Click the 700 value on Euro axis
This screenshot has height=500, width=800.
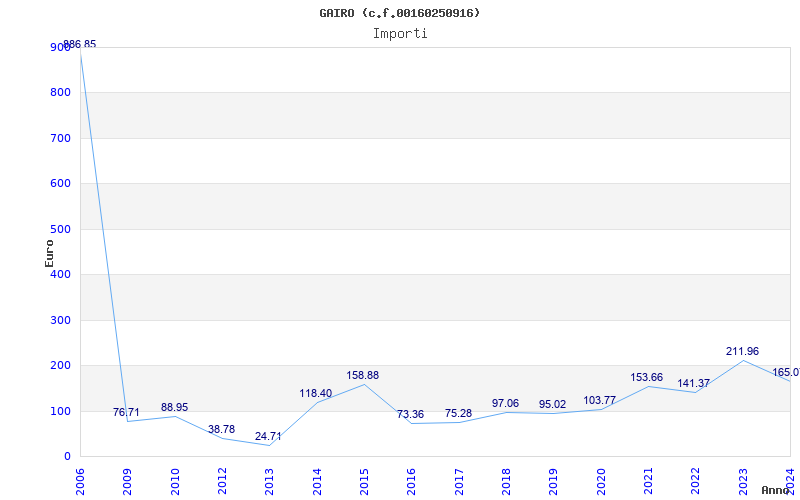pos(60,138)
